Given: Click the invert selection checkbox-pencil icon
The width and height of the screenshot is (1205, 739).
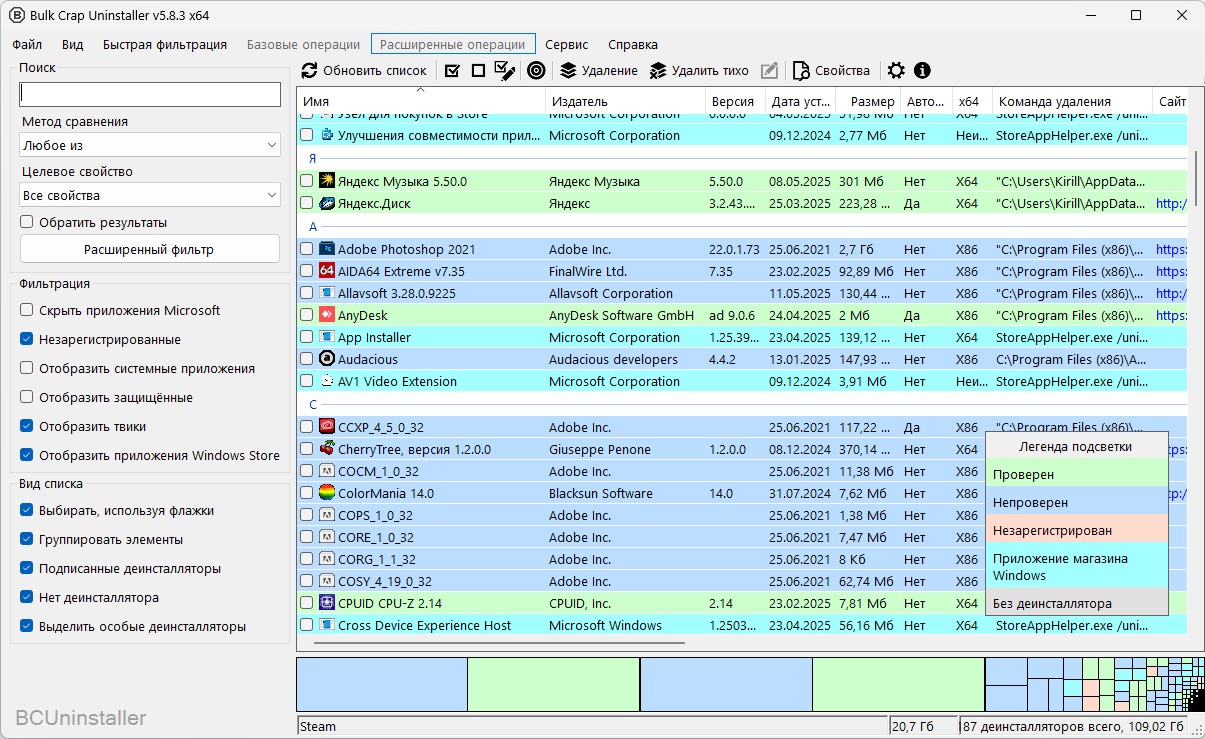Looking at the screenshot, I should (x=505, y=71).
